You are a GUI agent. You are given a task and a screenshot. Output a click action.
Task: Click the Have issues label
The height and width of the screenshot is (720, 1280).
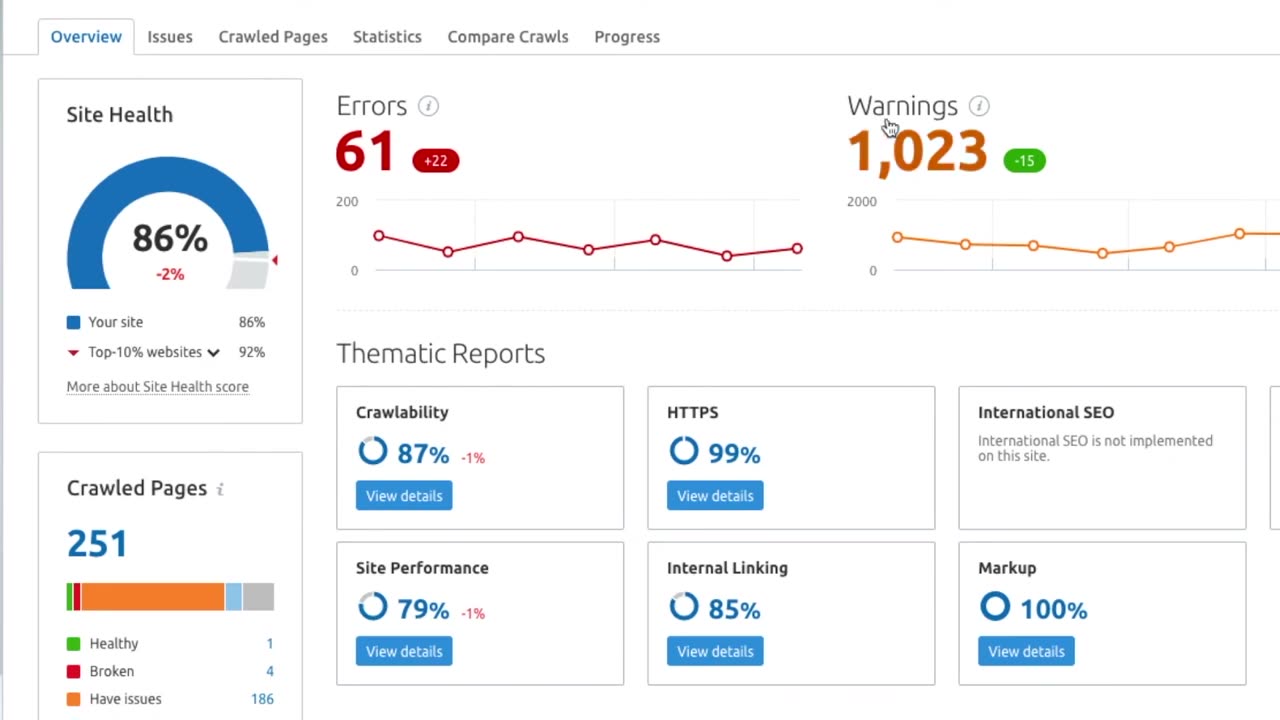(x=125, y=699)
